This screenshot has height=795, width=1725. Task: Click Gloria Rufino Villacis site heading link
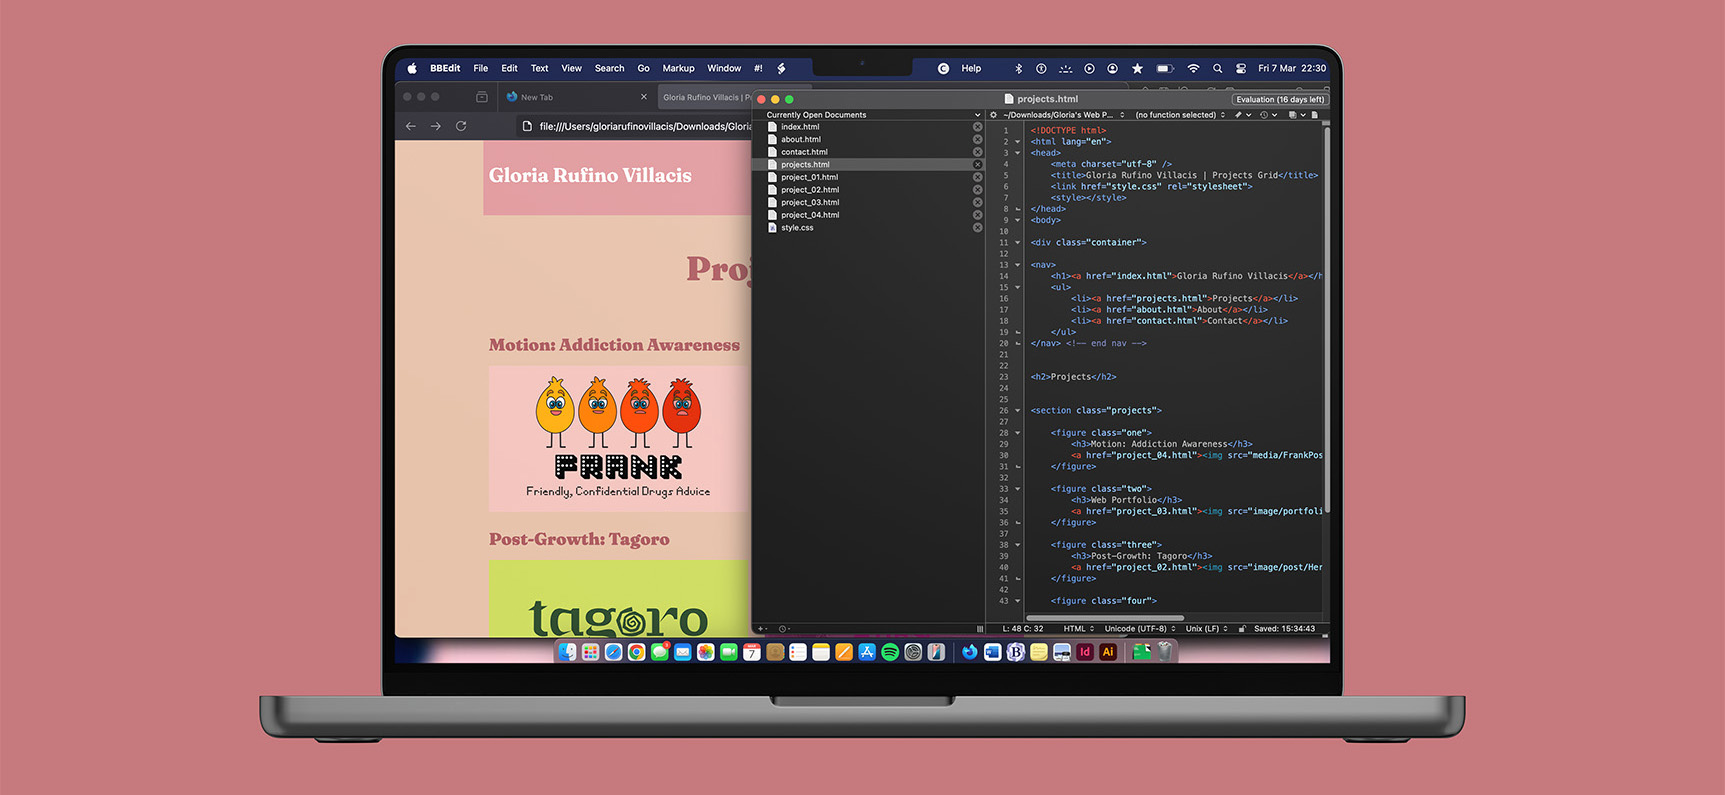590,176
